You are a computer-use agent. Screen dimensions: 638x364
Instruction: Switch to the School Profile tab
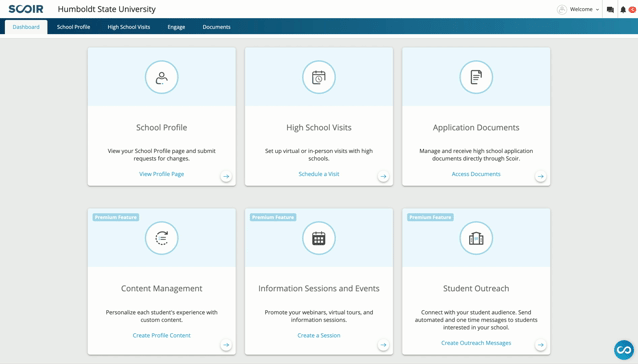tap(73, 27)
